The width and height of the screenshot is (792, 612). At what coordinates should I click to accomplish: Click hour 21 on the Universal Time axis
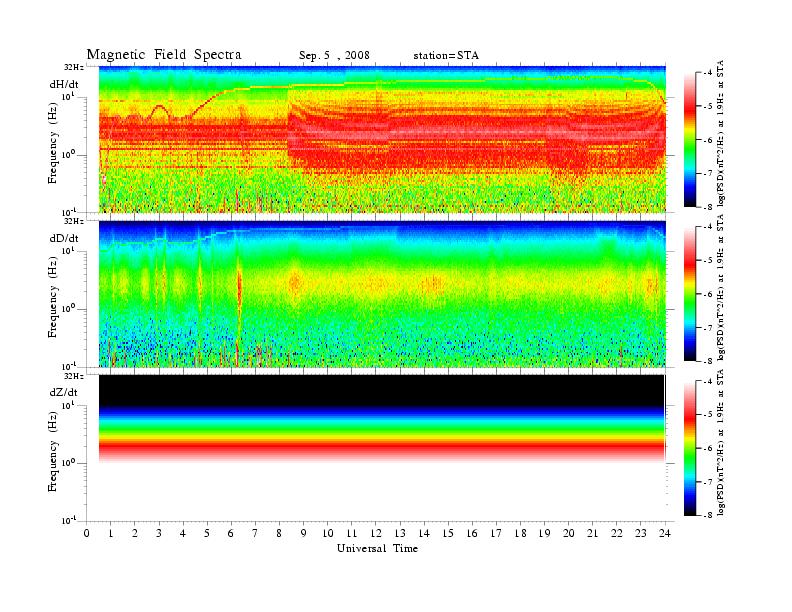point(593,533)
